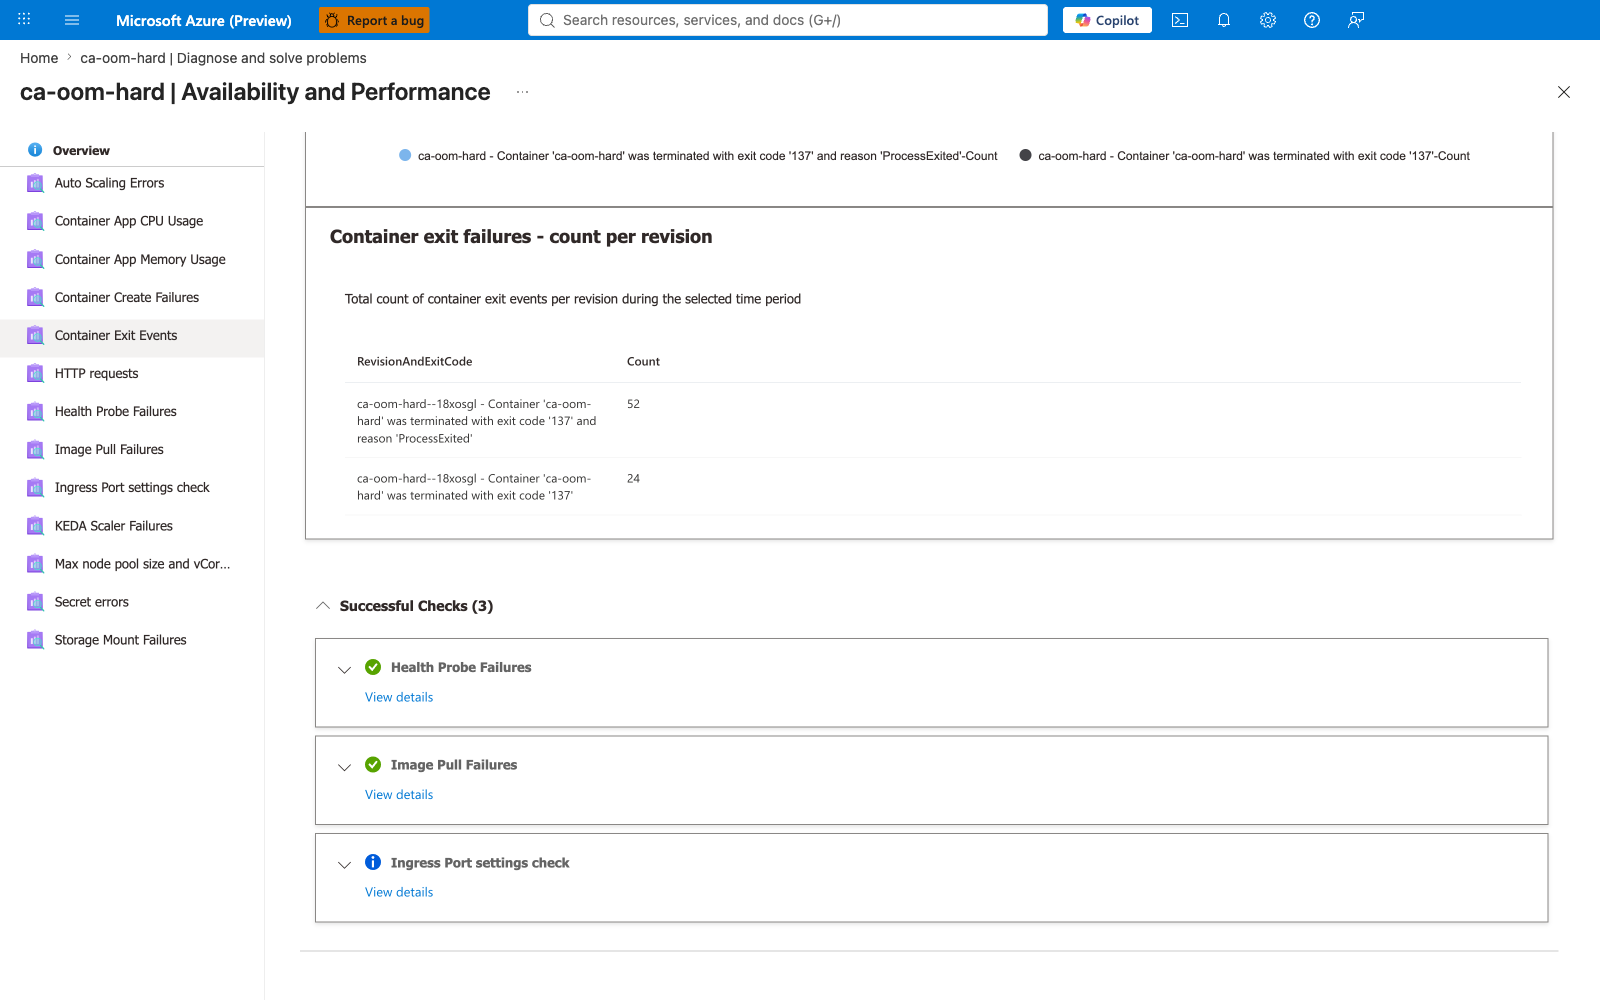1600x1000 pixels.
Task: Click the RevisionAndExitCode column header
Action: pyautogui.click(x=414, y=362)
